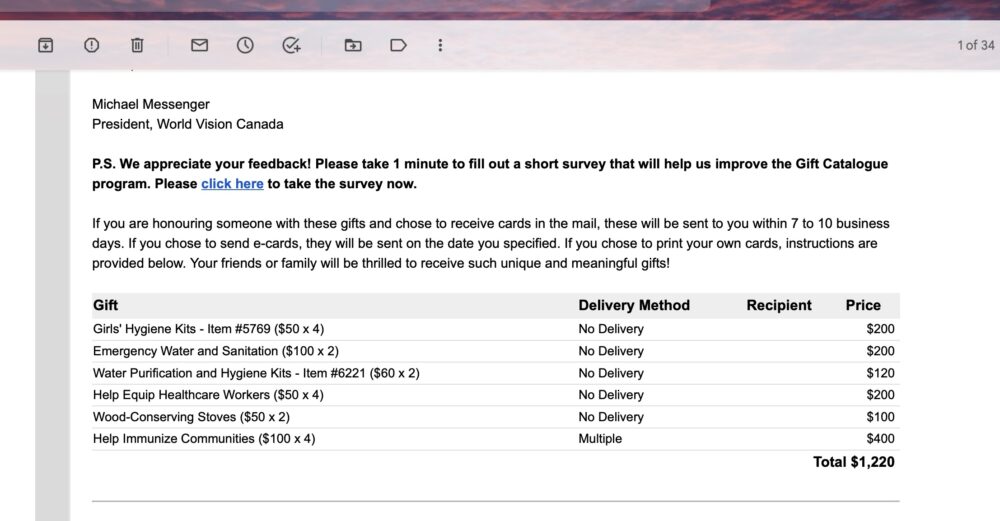Image resolution: width=1000 pixels, height=521 pixels.
Task: Click the Total $1,220 amount
Action: coord(853,462)
